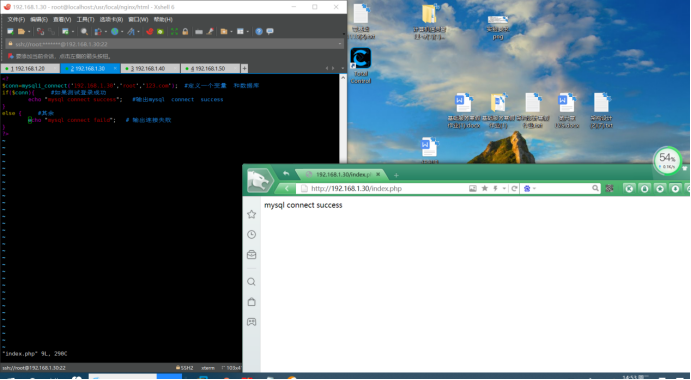This screenshot has height=380, width=691.
Task: Click the mysql connect success page text
Action: point(303,205)
